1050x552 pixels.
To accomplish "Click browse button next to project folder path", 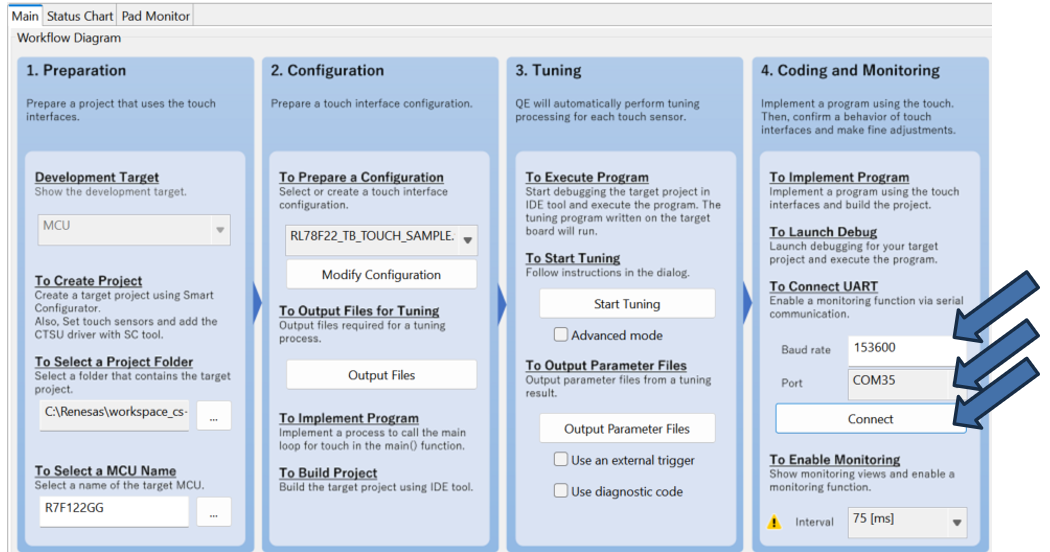I will (213, 415).
